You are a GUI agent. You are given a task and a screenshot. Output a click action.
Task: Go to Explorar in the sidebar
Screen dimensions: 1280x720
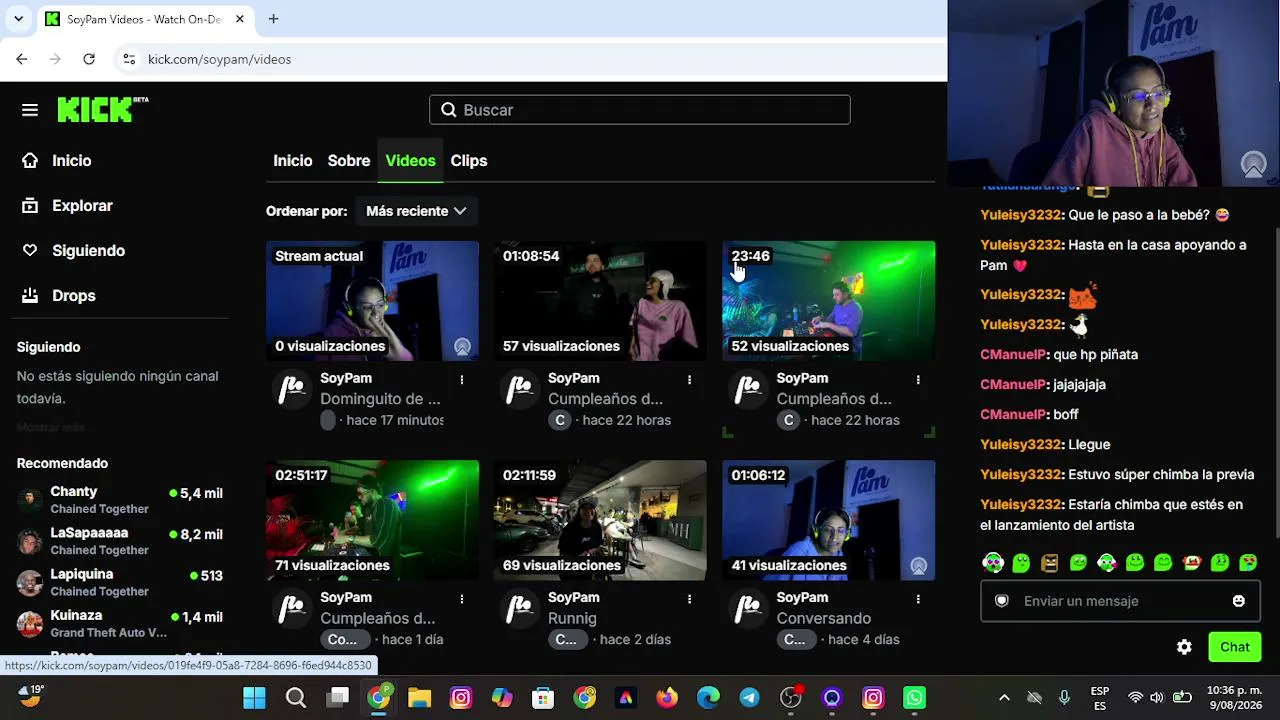68,205
